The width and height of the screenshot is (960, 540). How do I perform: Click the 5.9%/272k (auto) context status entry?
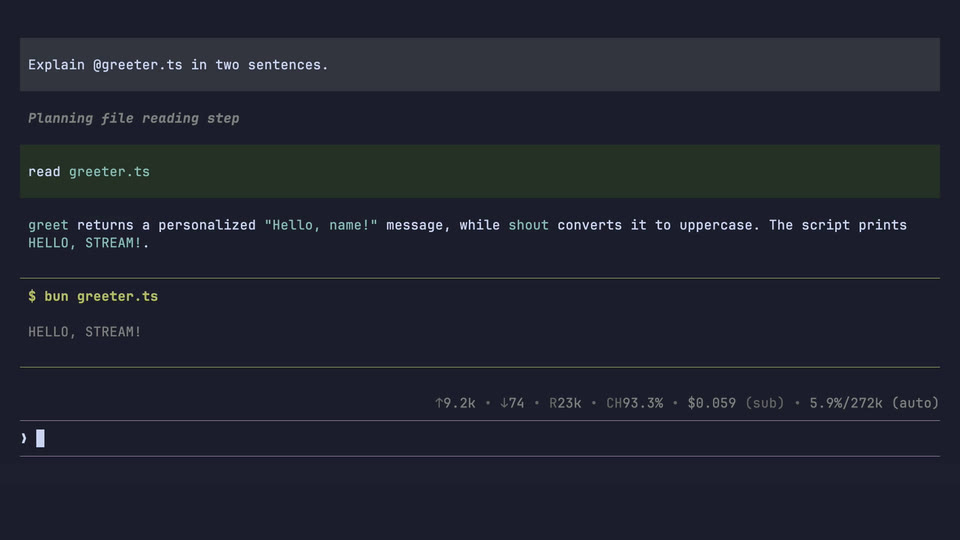(x=874, y=403)
